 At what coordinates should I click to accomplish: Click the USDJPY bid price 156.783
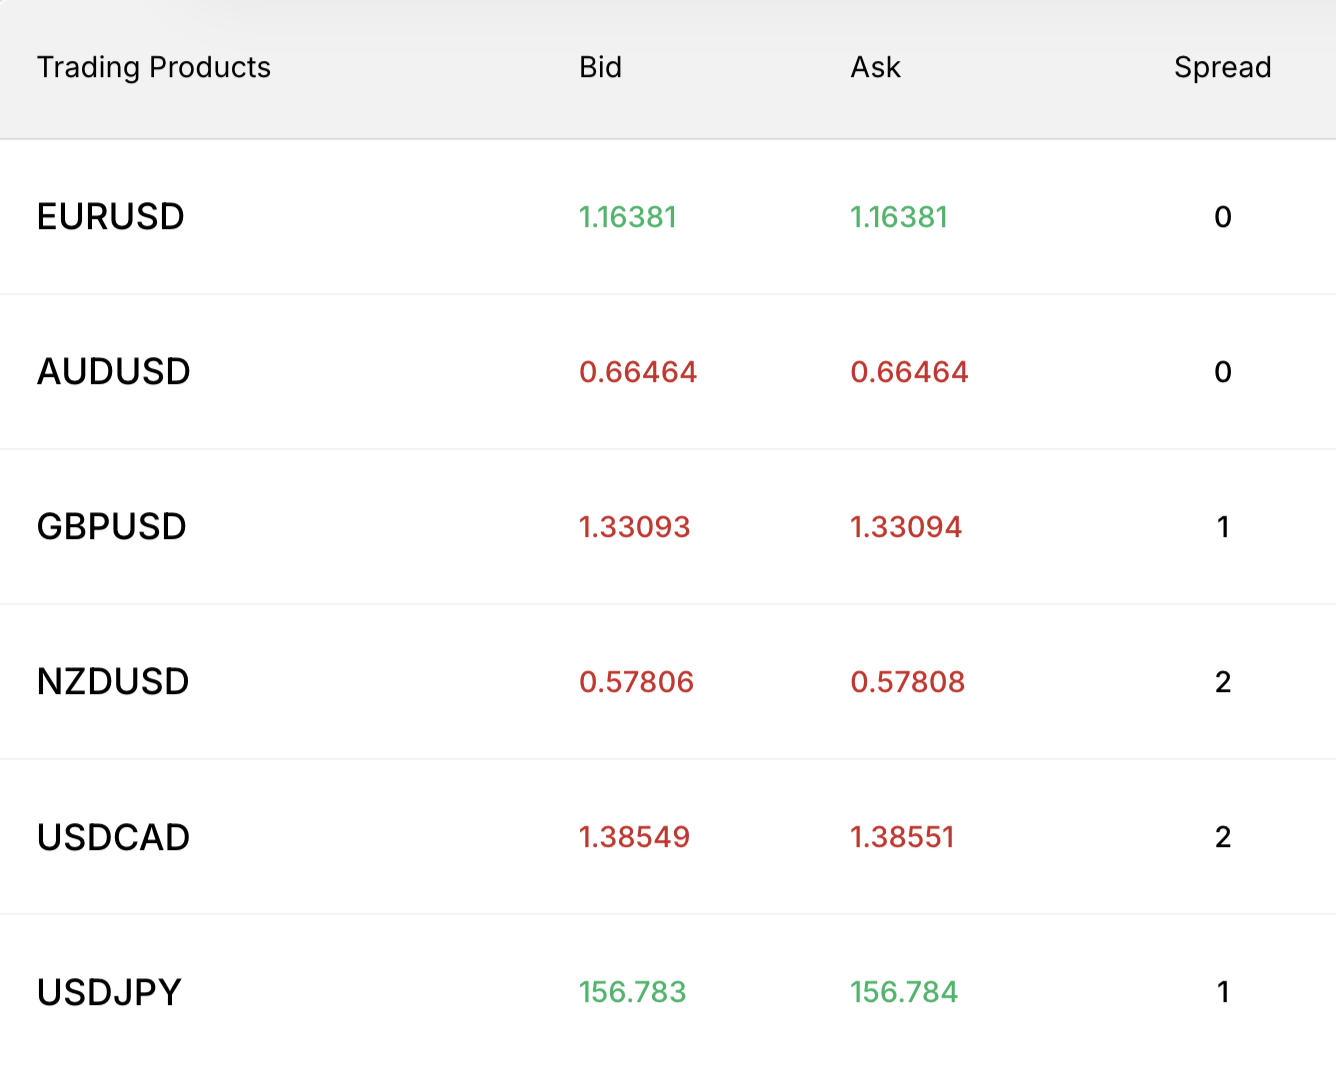634,991
